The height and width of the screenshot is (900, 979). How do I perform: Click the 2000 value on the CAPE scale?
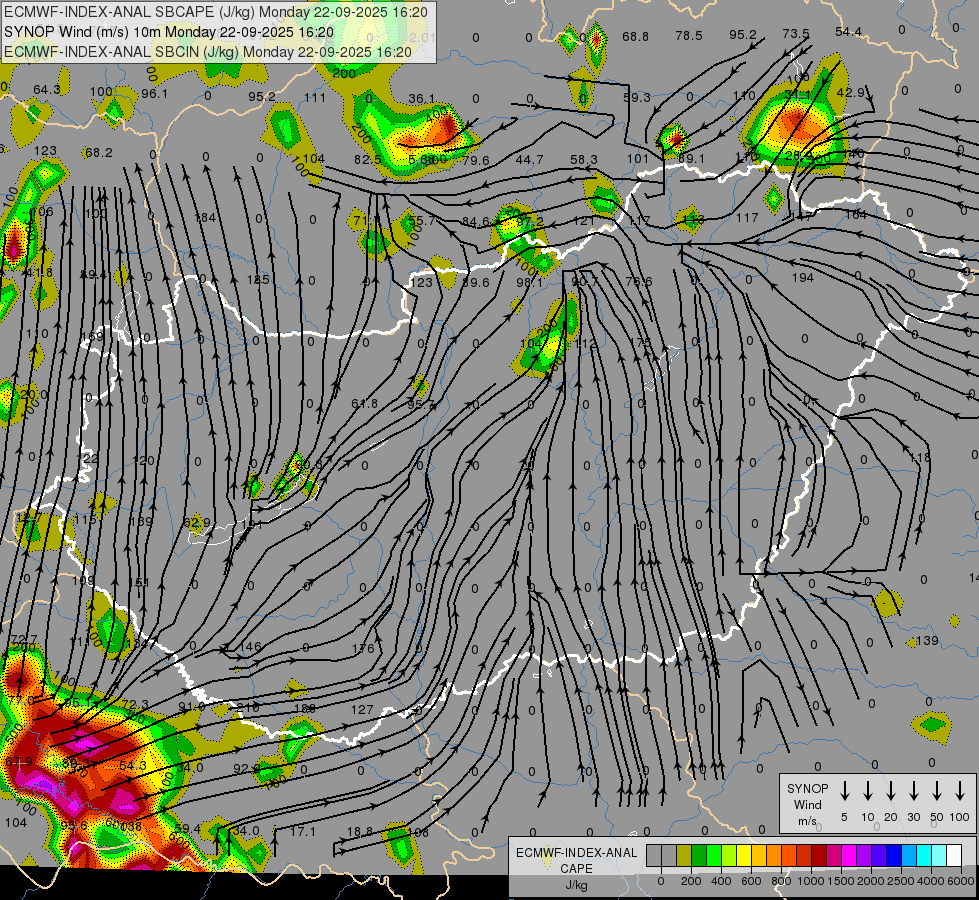pyautogui.click(x=871, y=881)
